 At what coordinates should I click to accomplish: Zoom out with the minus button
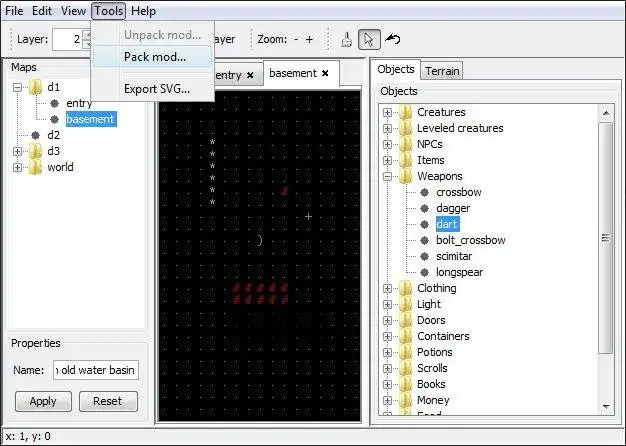296,40
